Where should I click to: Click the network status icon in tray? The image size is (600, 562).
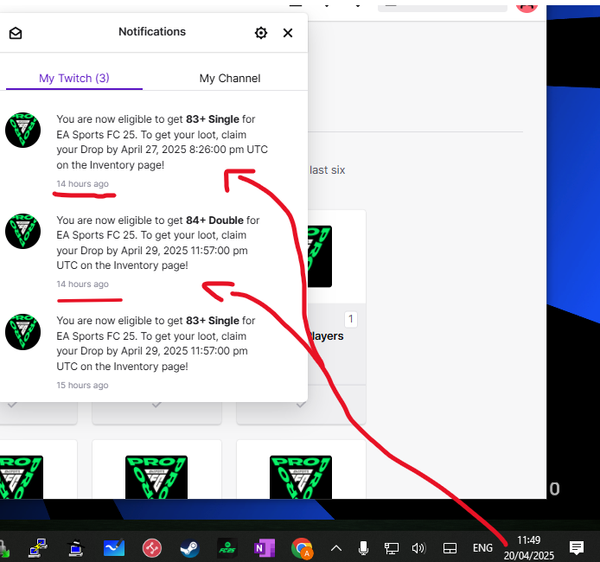coord(392,548)
